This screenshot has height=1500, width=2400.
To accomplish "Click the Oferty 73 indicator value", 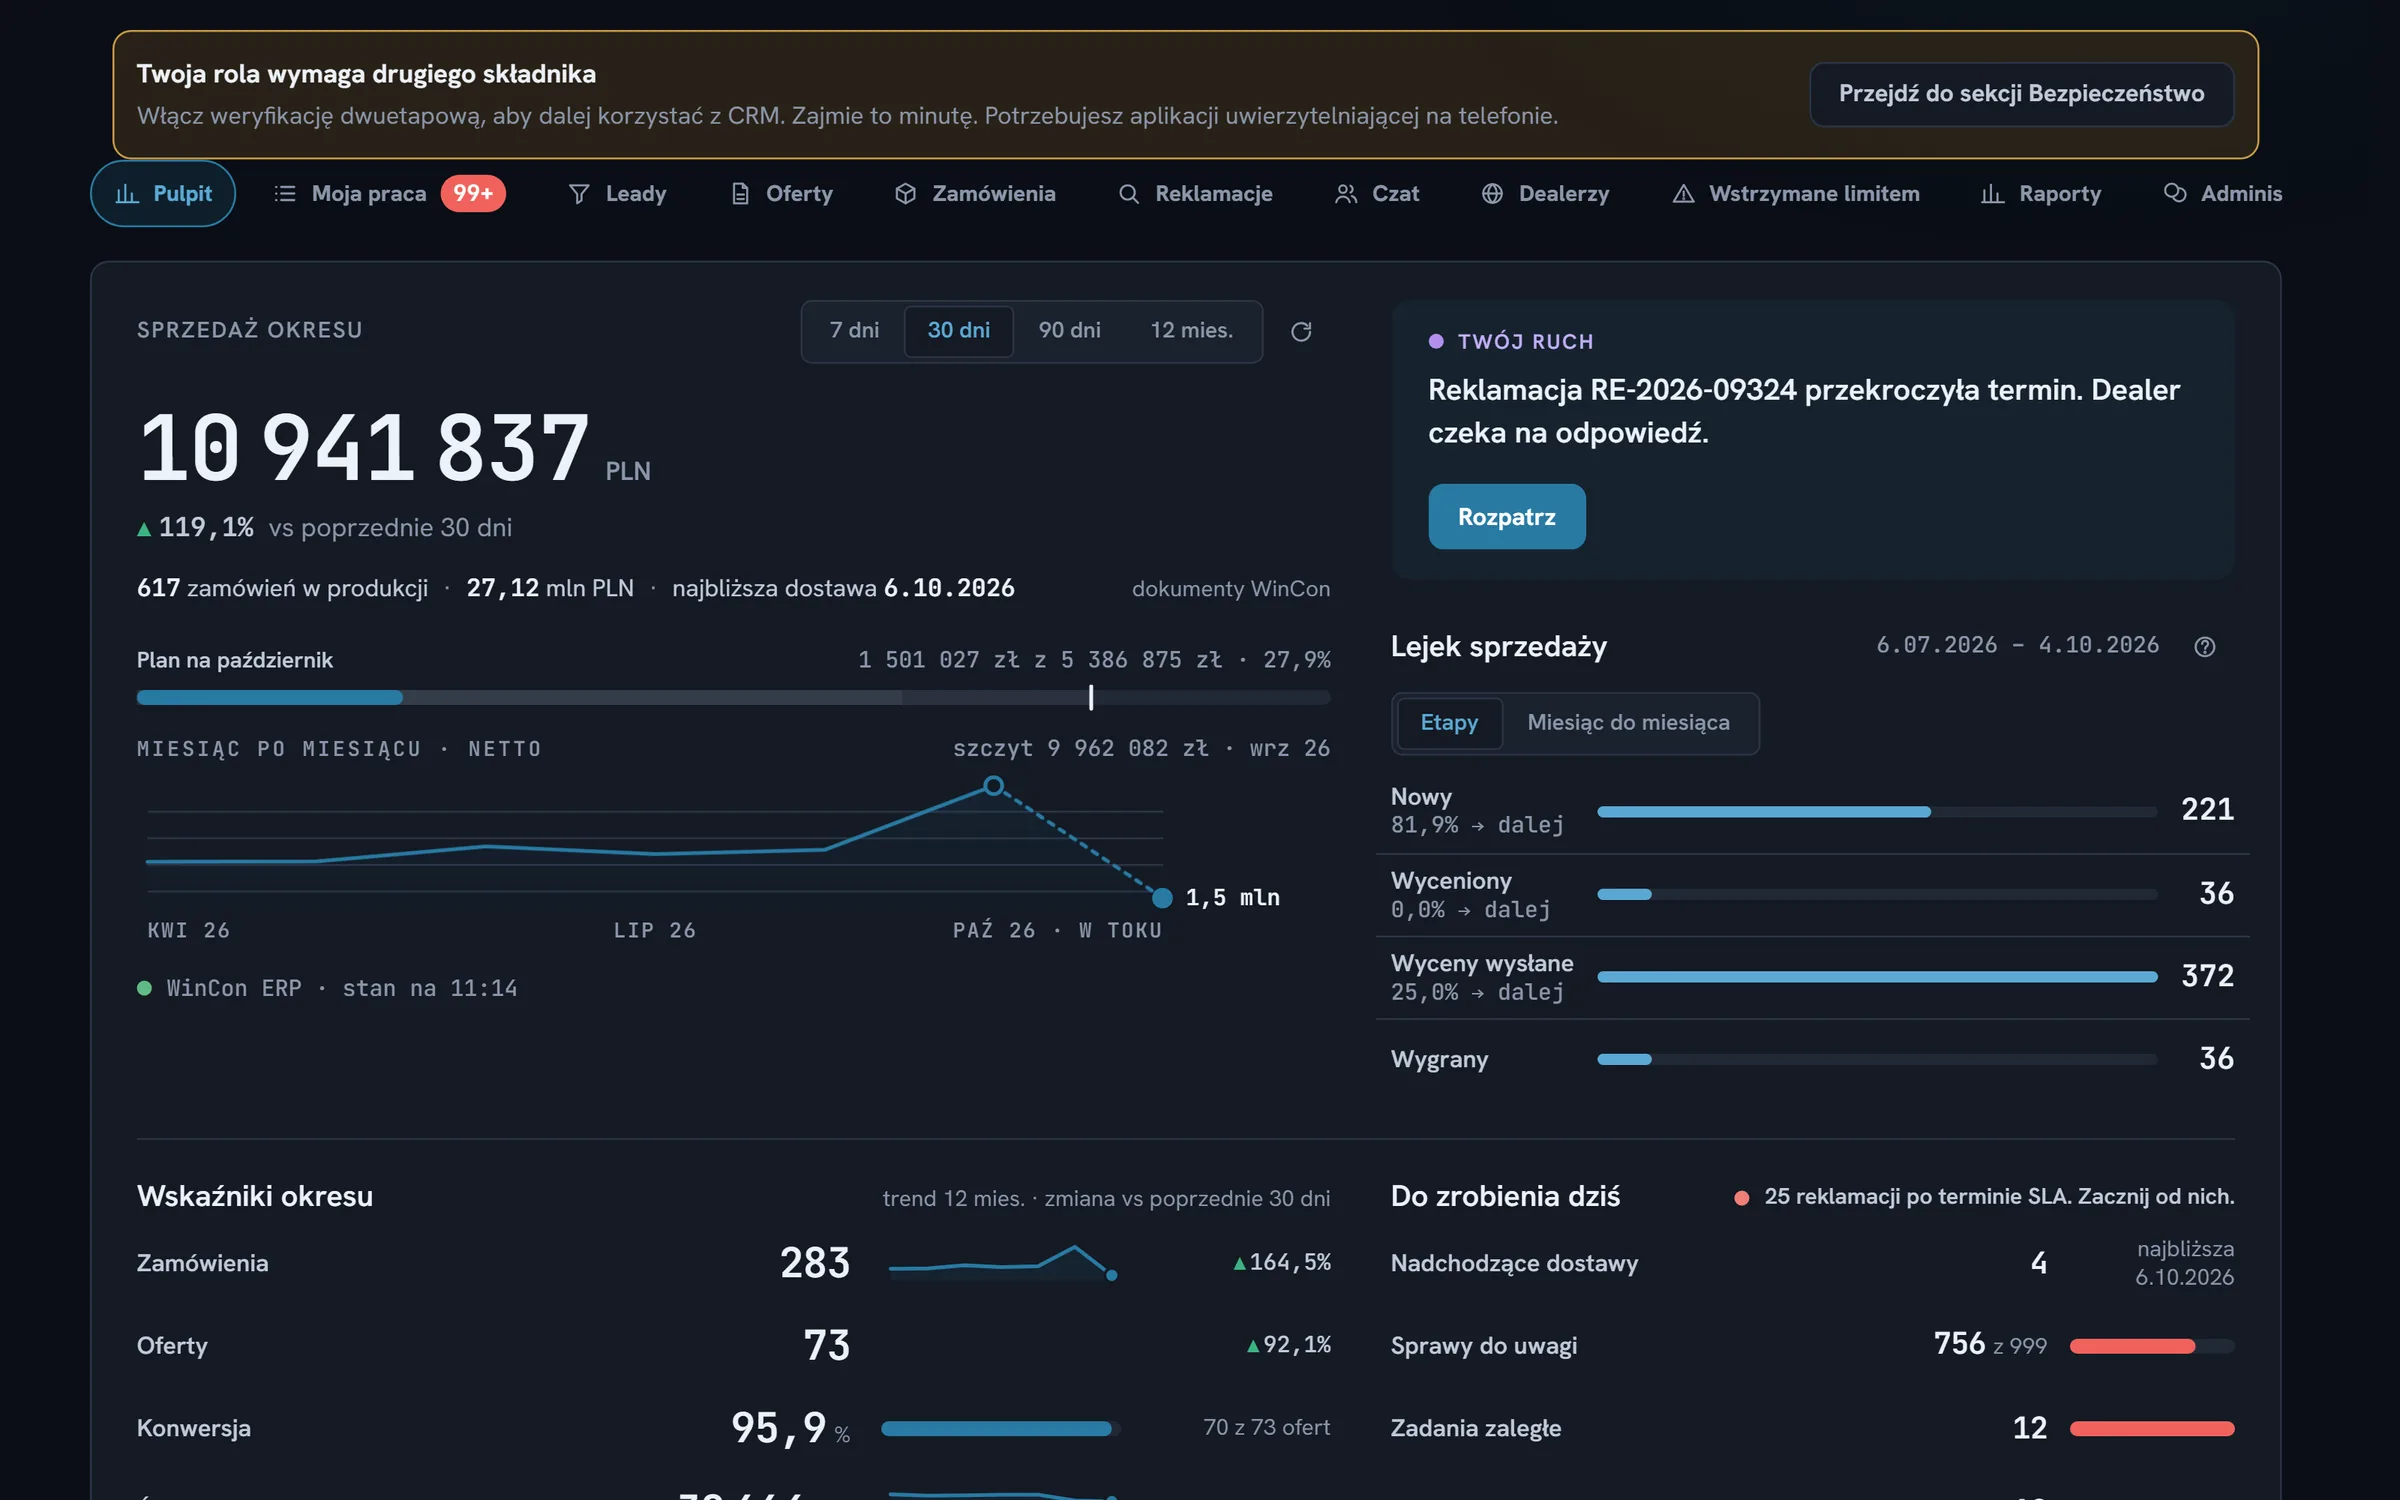I will (827, 1347).
